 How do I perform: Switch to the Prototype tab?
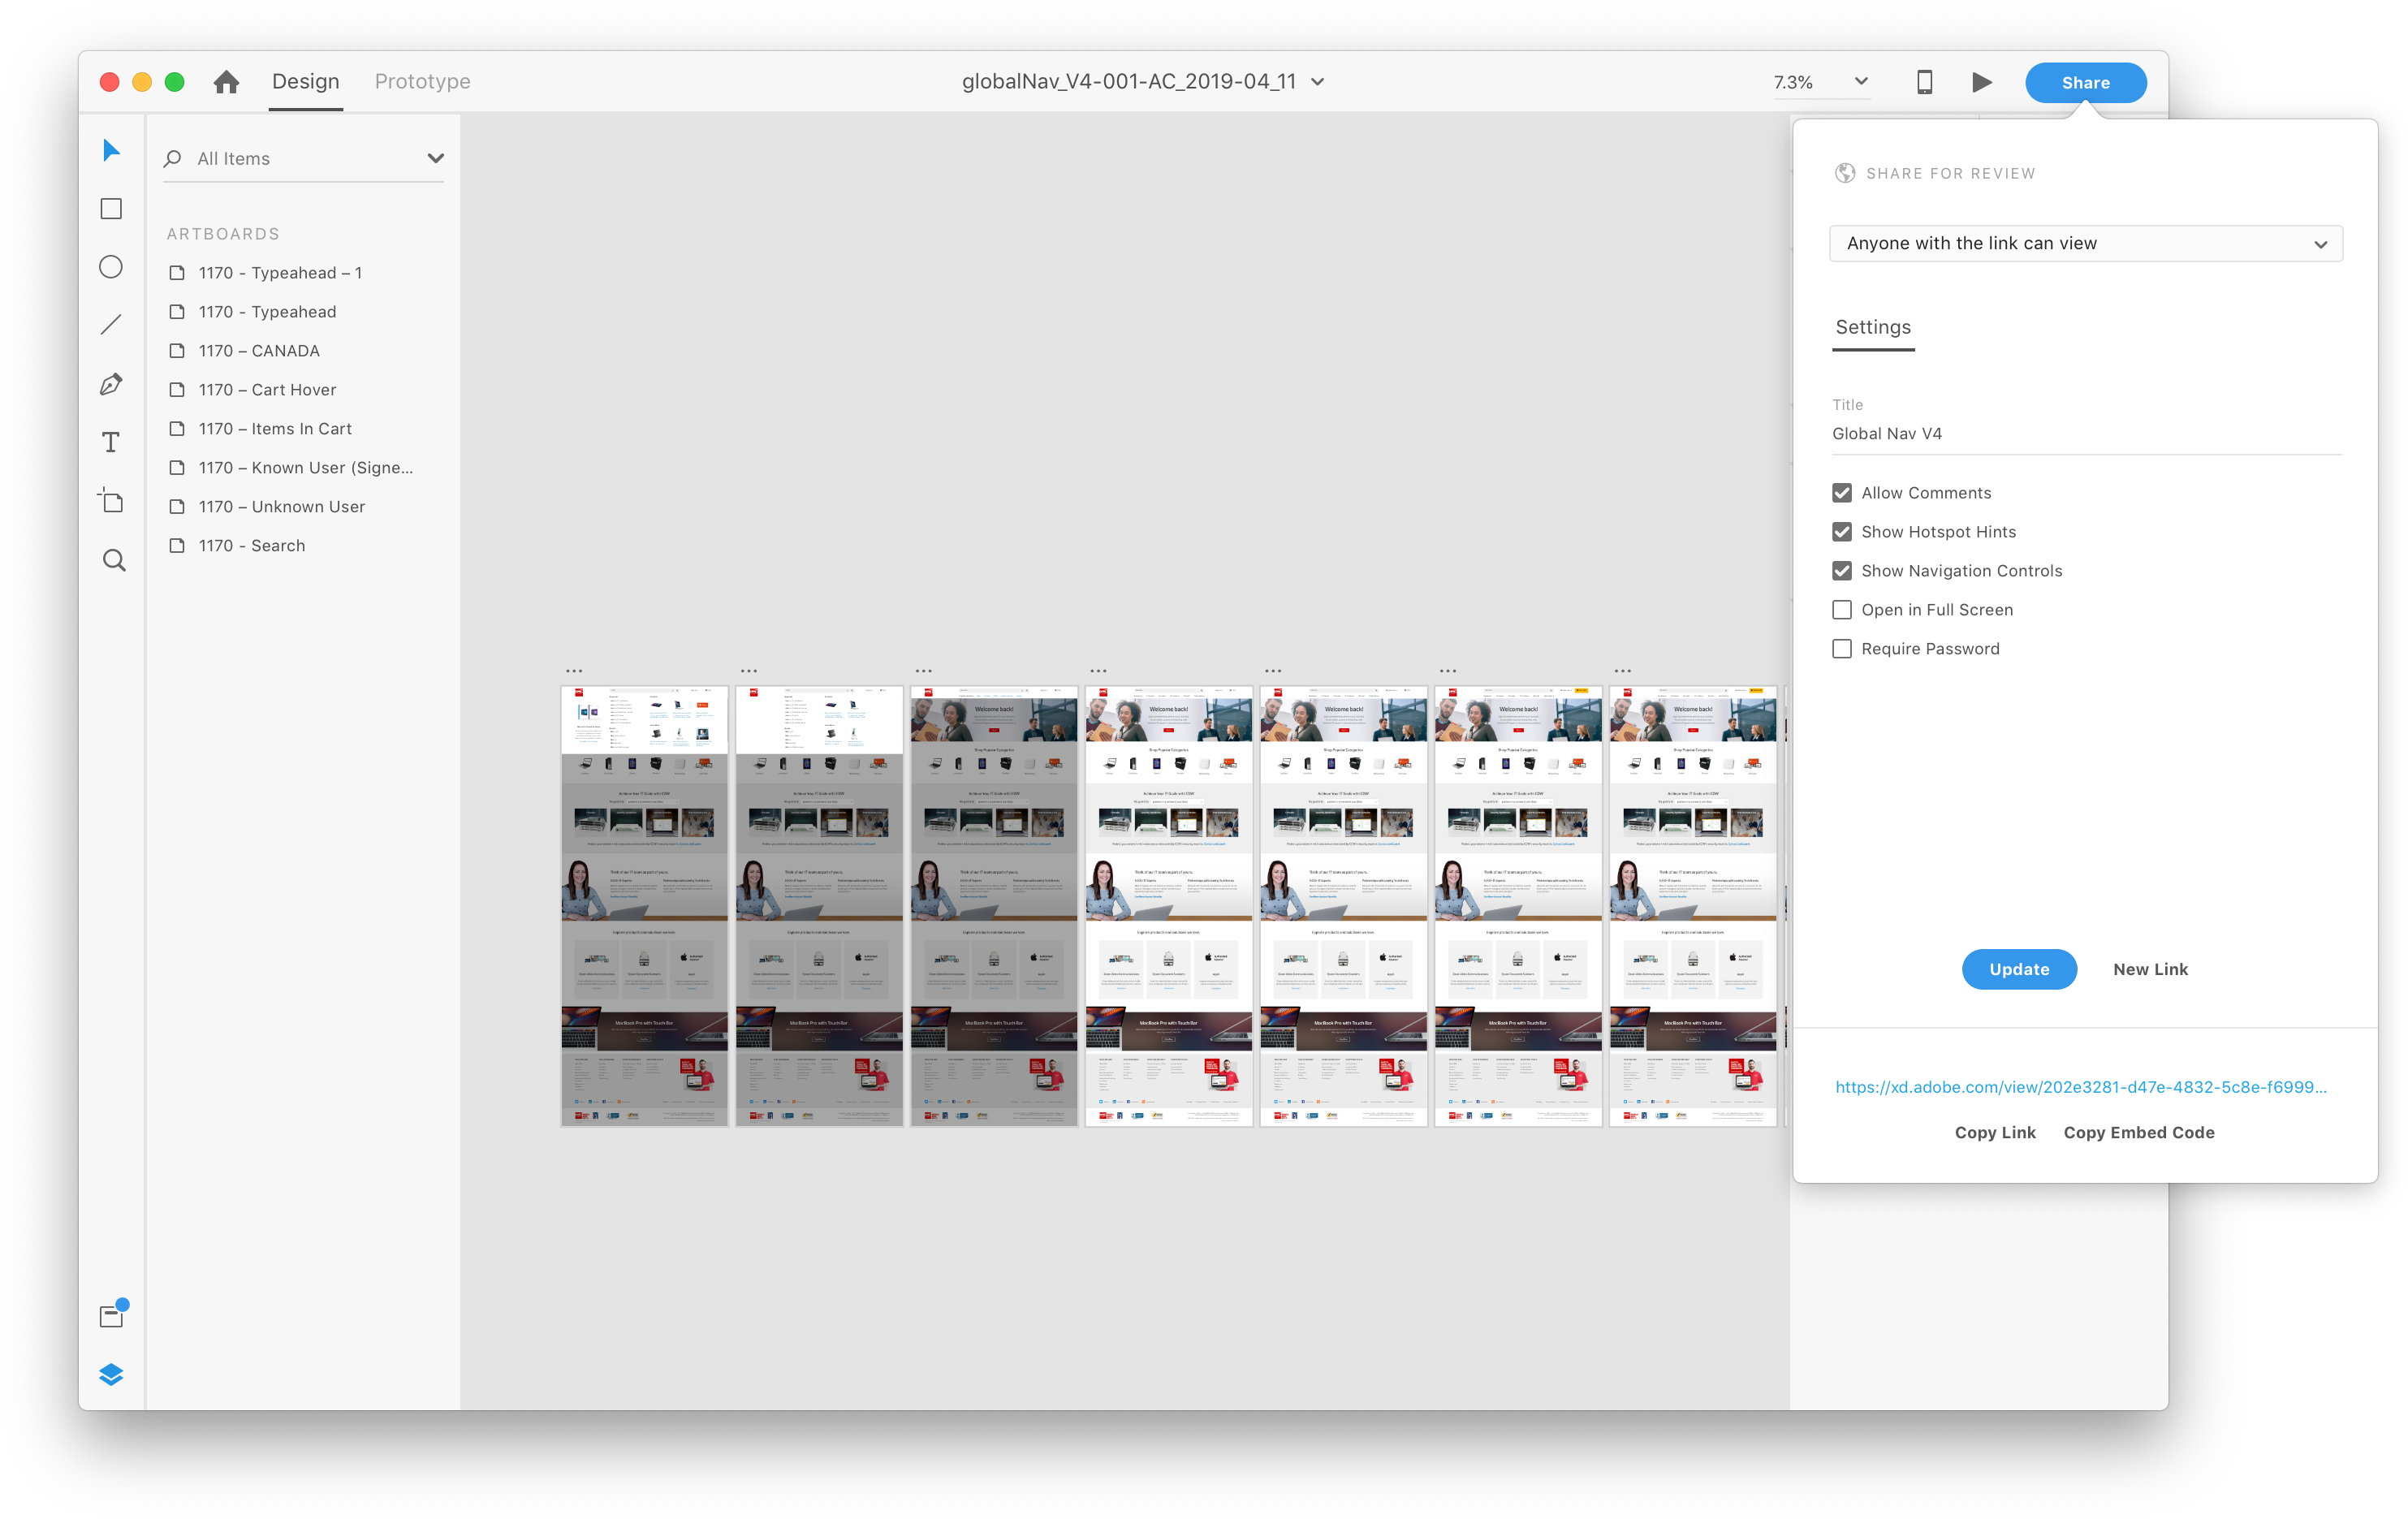(423, 82)
